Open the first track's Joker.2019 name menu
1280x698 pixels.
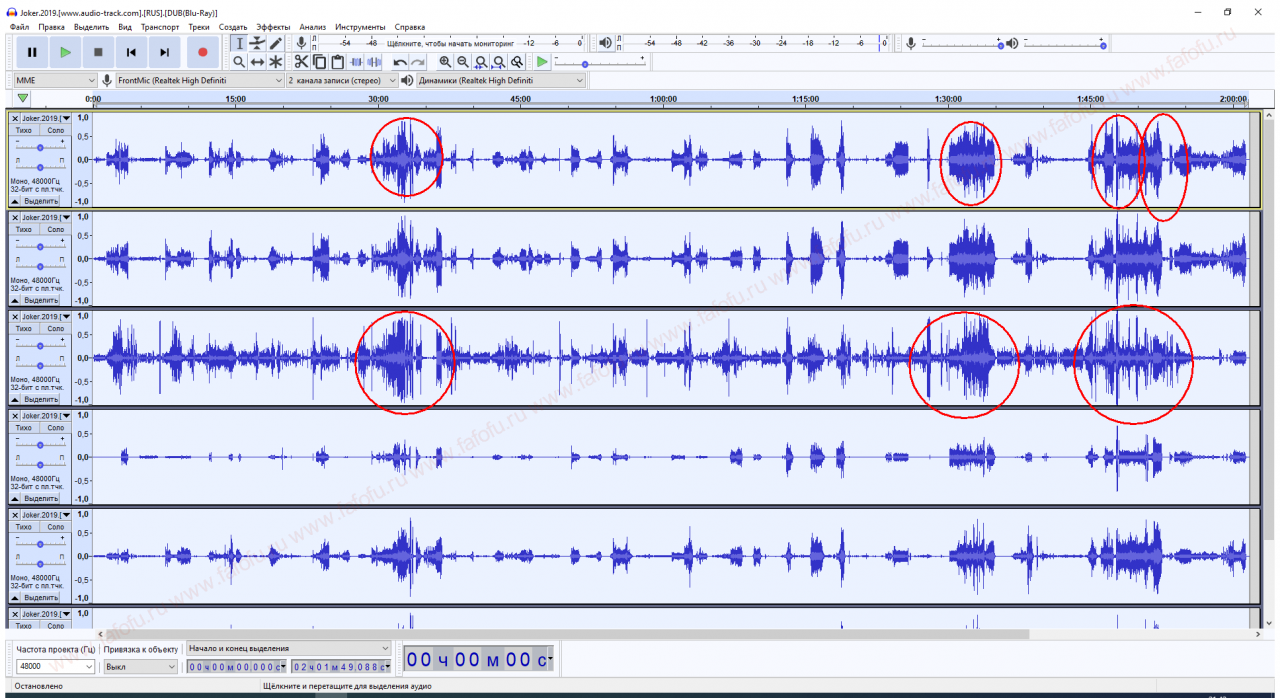pyautogui.click(x=46, y=118)
